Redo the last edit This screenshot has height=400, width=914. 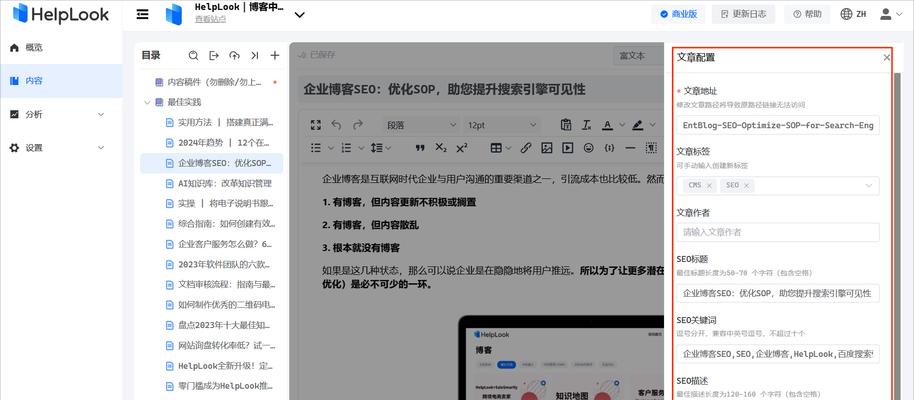[x=357, y=125]
